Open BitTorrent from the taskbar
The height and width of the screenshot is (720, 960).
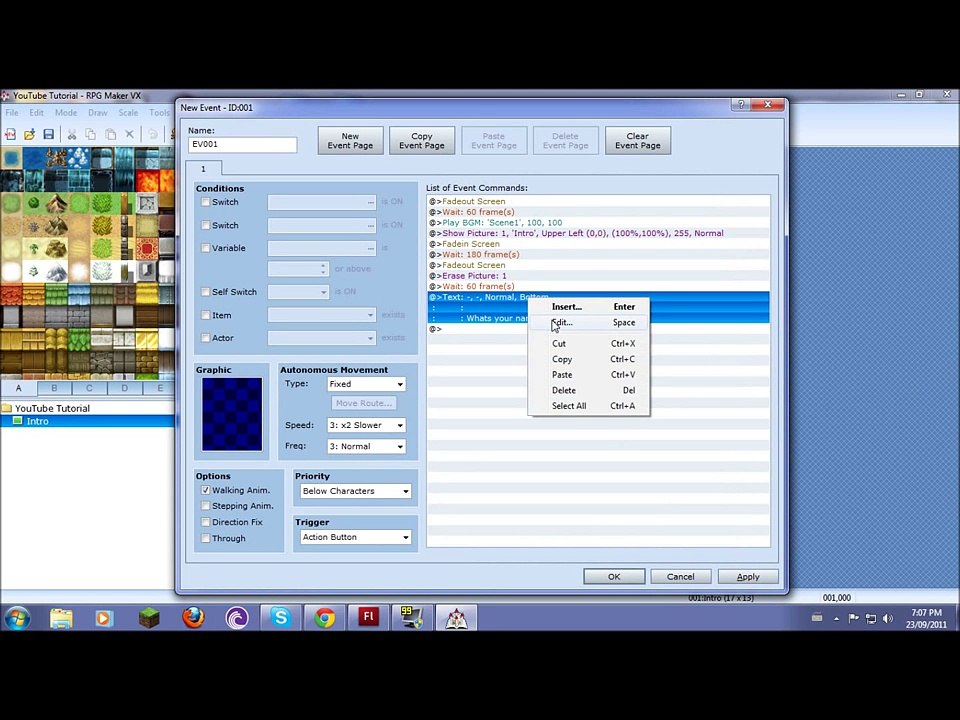click(x=237, y=618)
